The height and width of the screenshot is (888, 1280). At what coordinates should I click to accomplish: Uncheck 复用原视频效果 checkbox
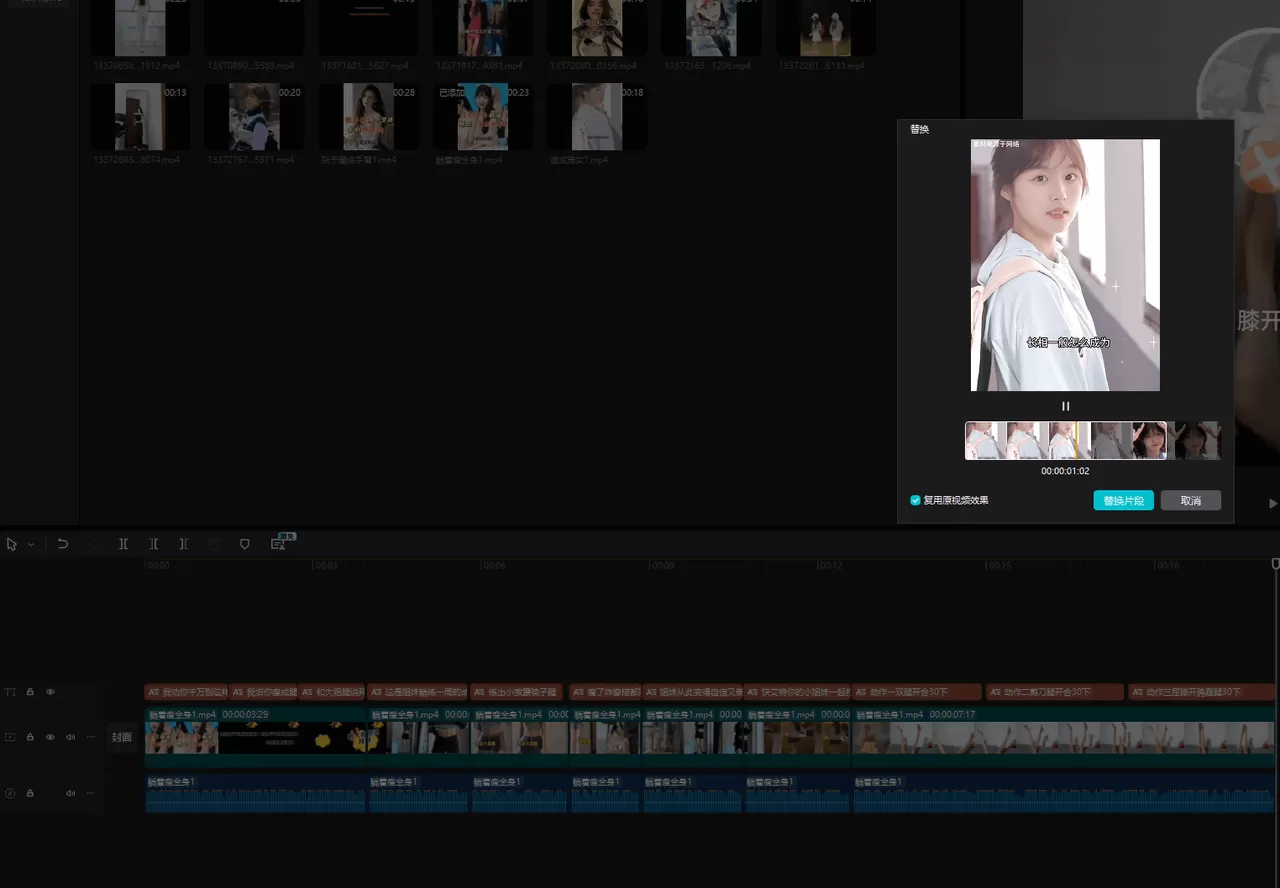(x=915, y=500)
